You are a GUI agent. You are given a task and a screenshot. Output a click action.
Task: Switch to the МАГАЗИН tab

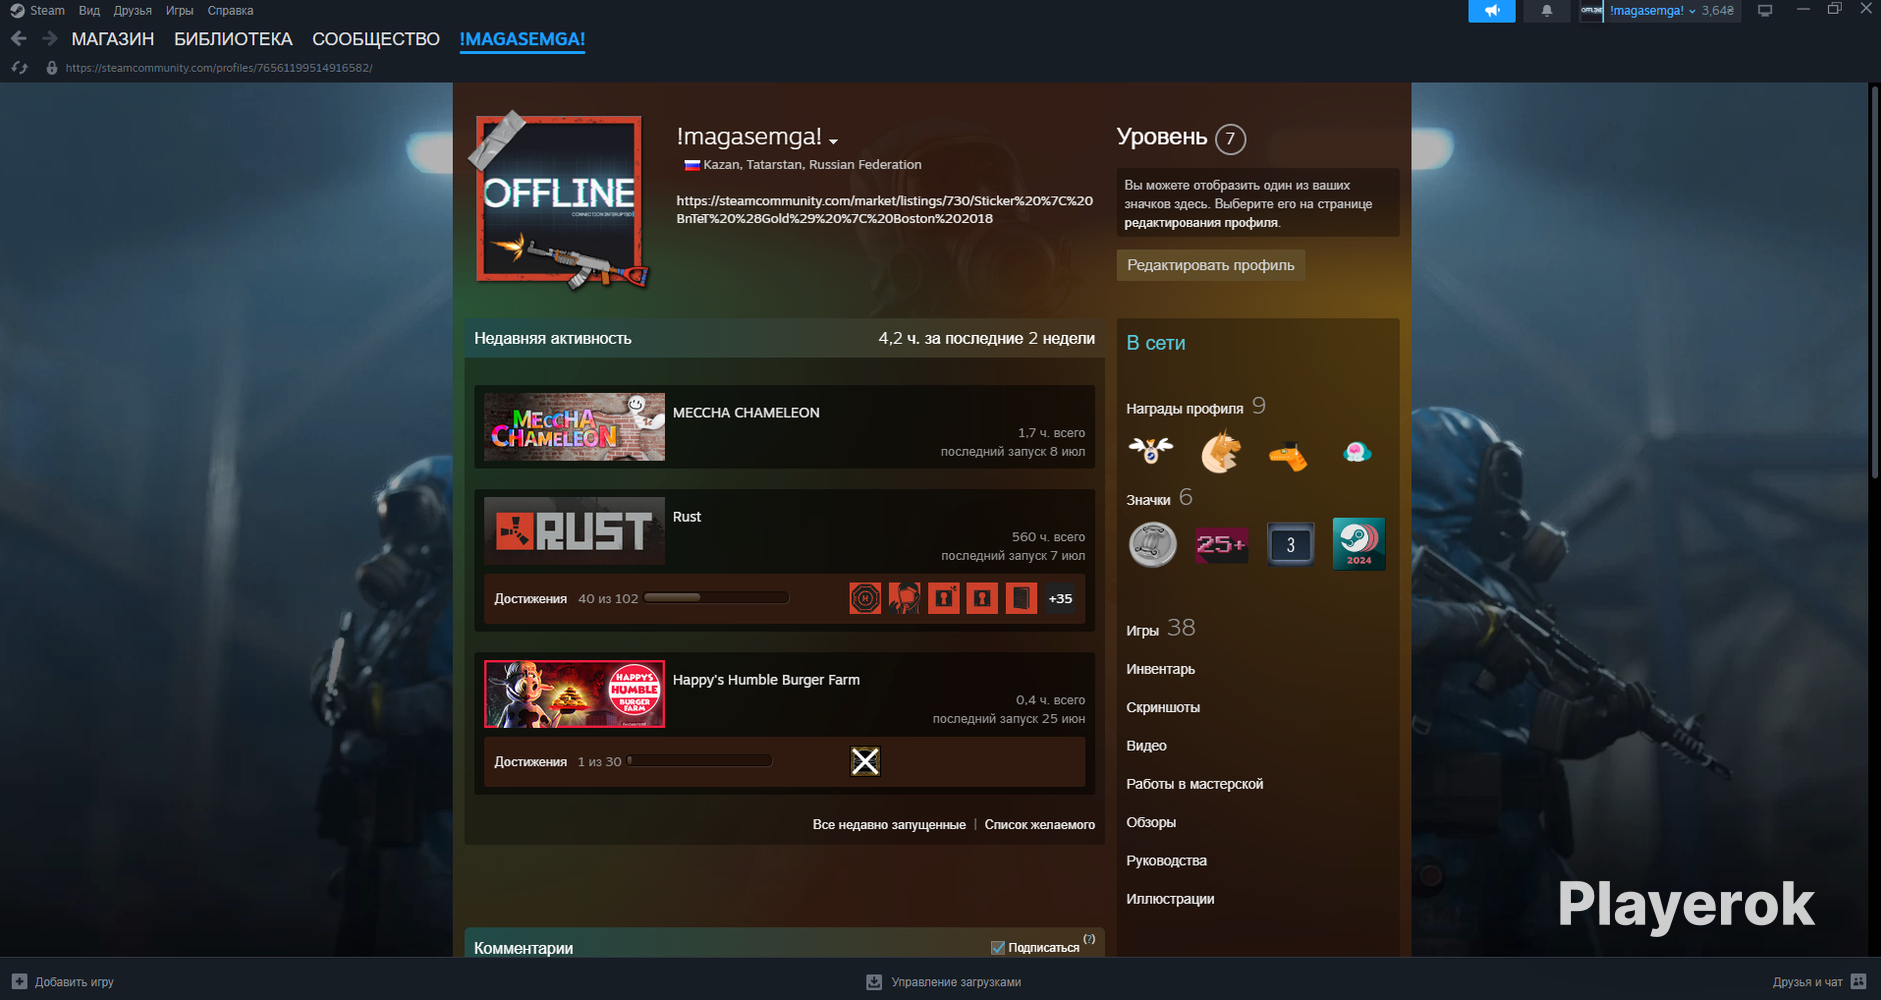click(x=113, y=39)
